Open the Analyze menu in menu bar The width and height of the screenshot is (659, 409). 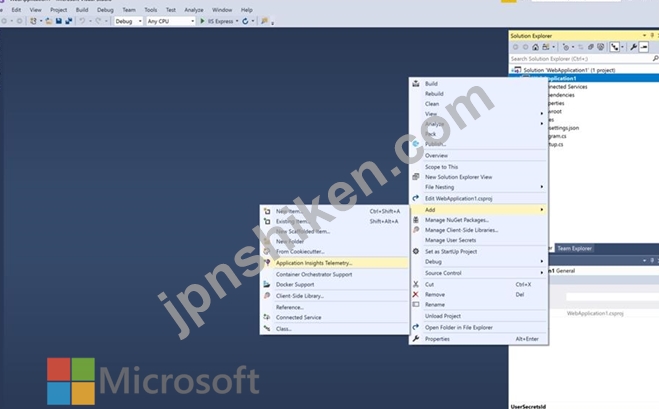click(194, 10)
